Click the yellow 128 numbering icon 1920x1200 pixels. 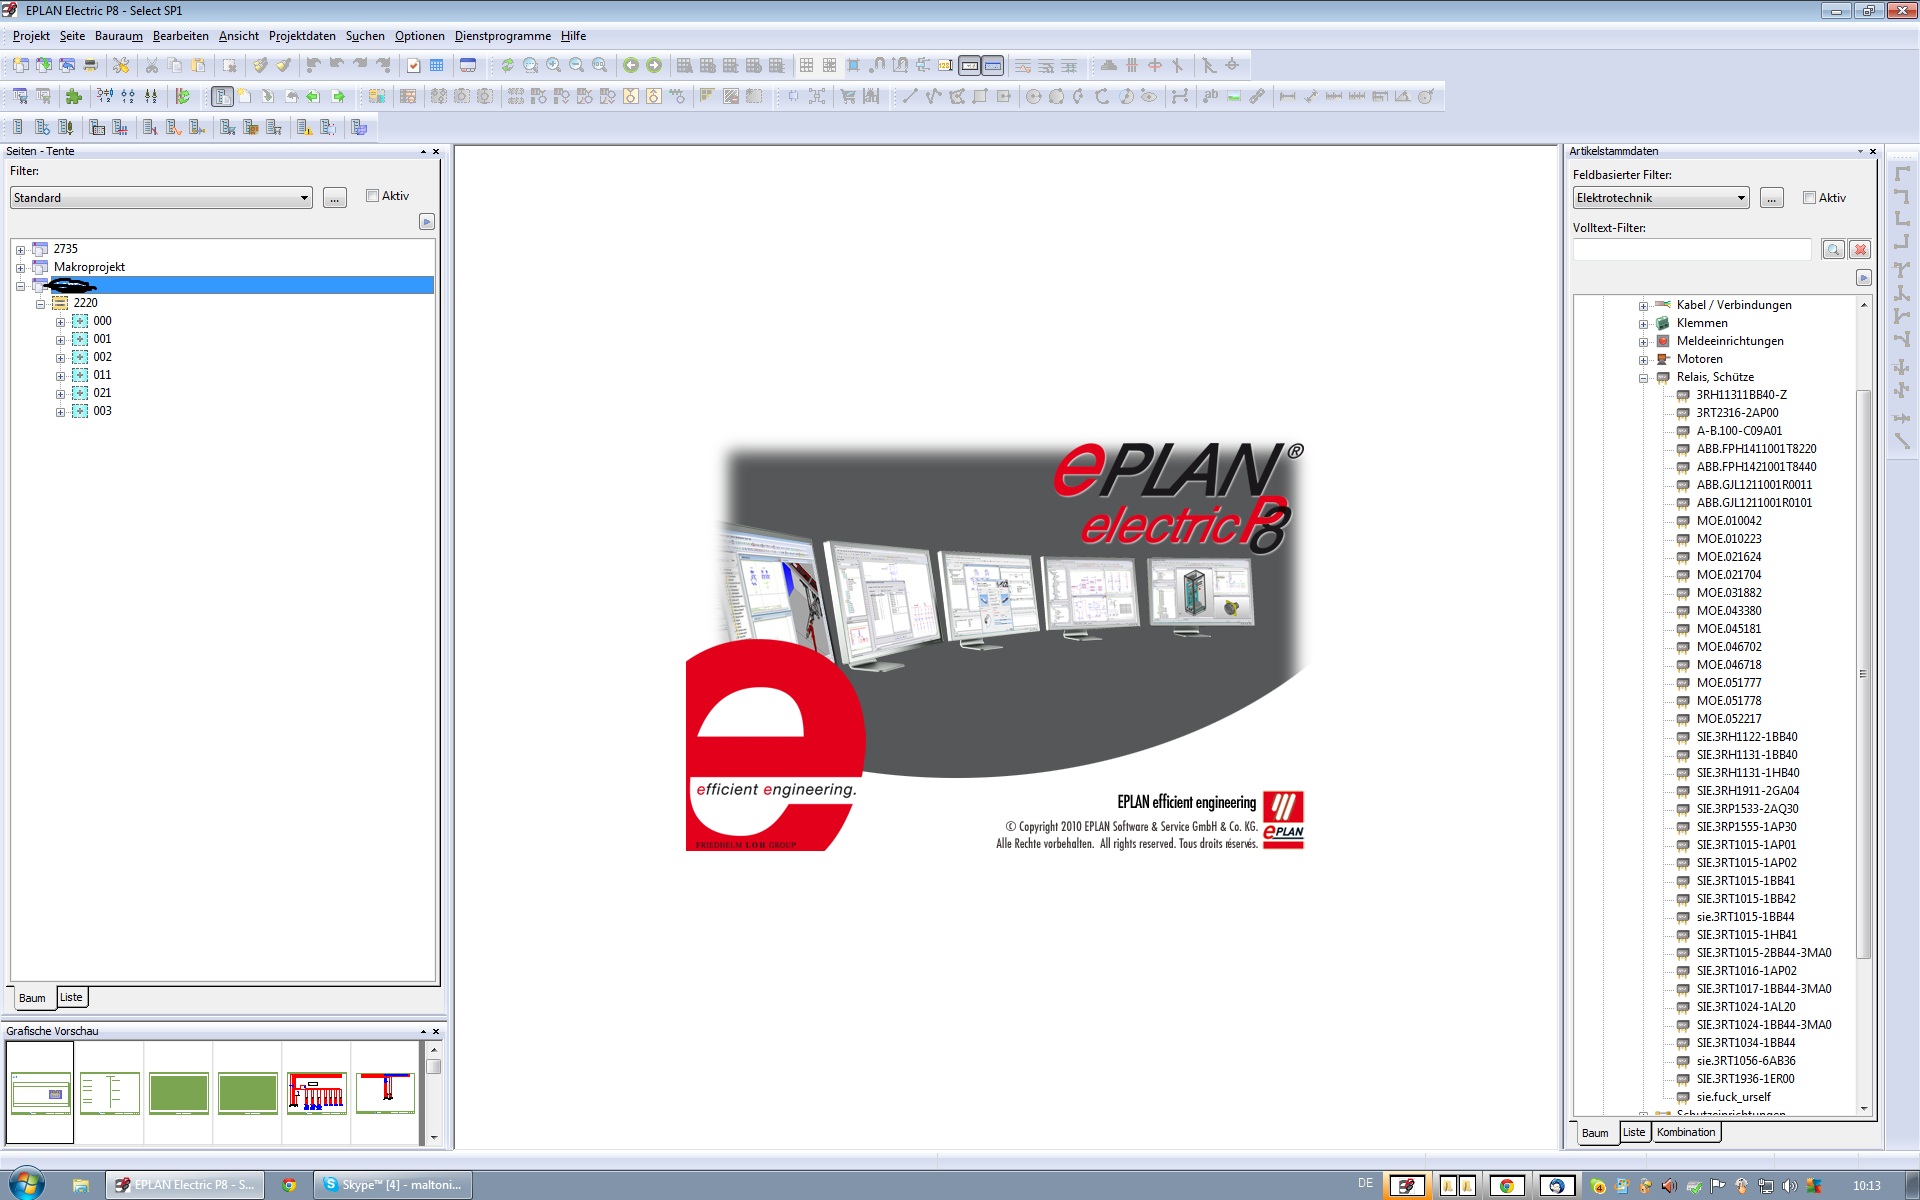click(x=945, y=65)
